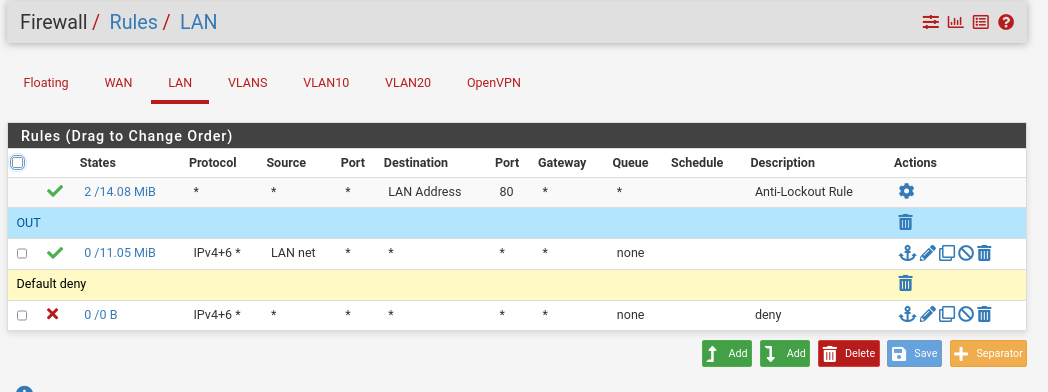Click Rules breadcrumb link
This screenshot has width=1048, height=392.
pos(133,22)
